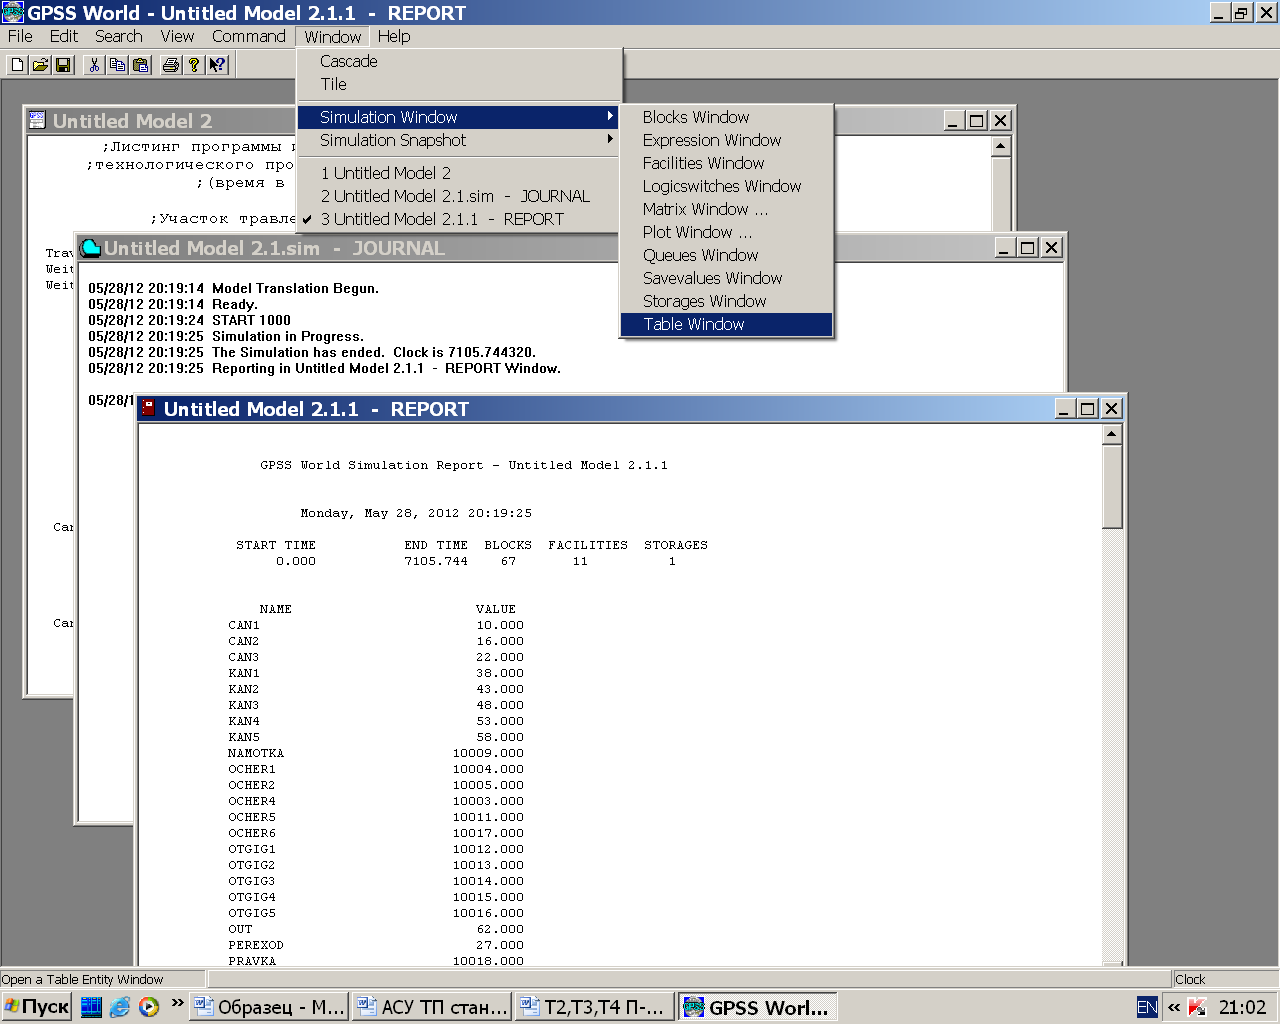Click the yellow question mark Help icon
The image size is (1280, 1024).
(x=194, y=65)
